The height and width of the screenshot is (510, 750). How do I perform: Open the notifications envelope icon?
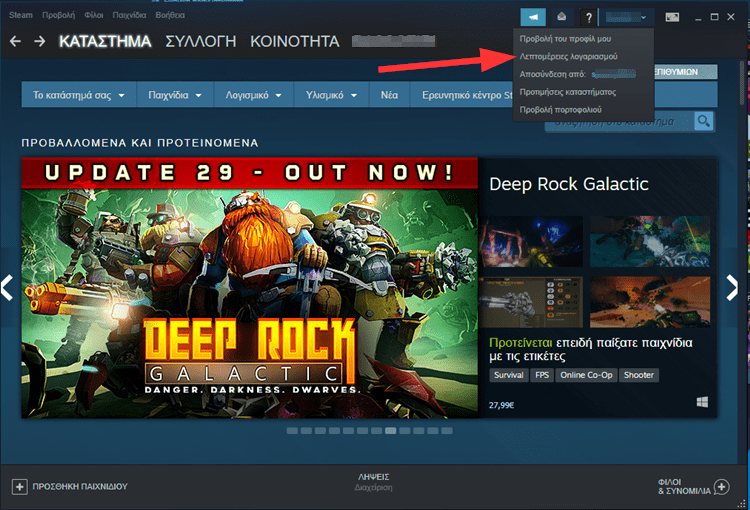pyautogui.click(x=562, y=18)
